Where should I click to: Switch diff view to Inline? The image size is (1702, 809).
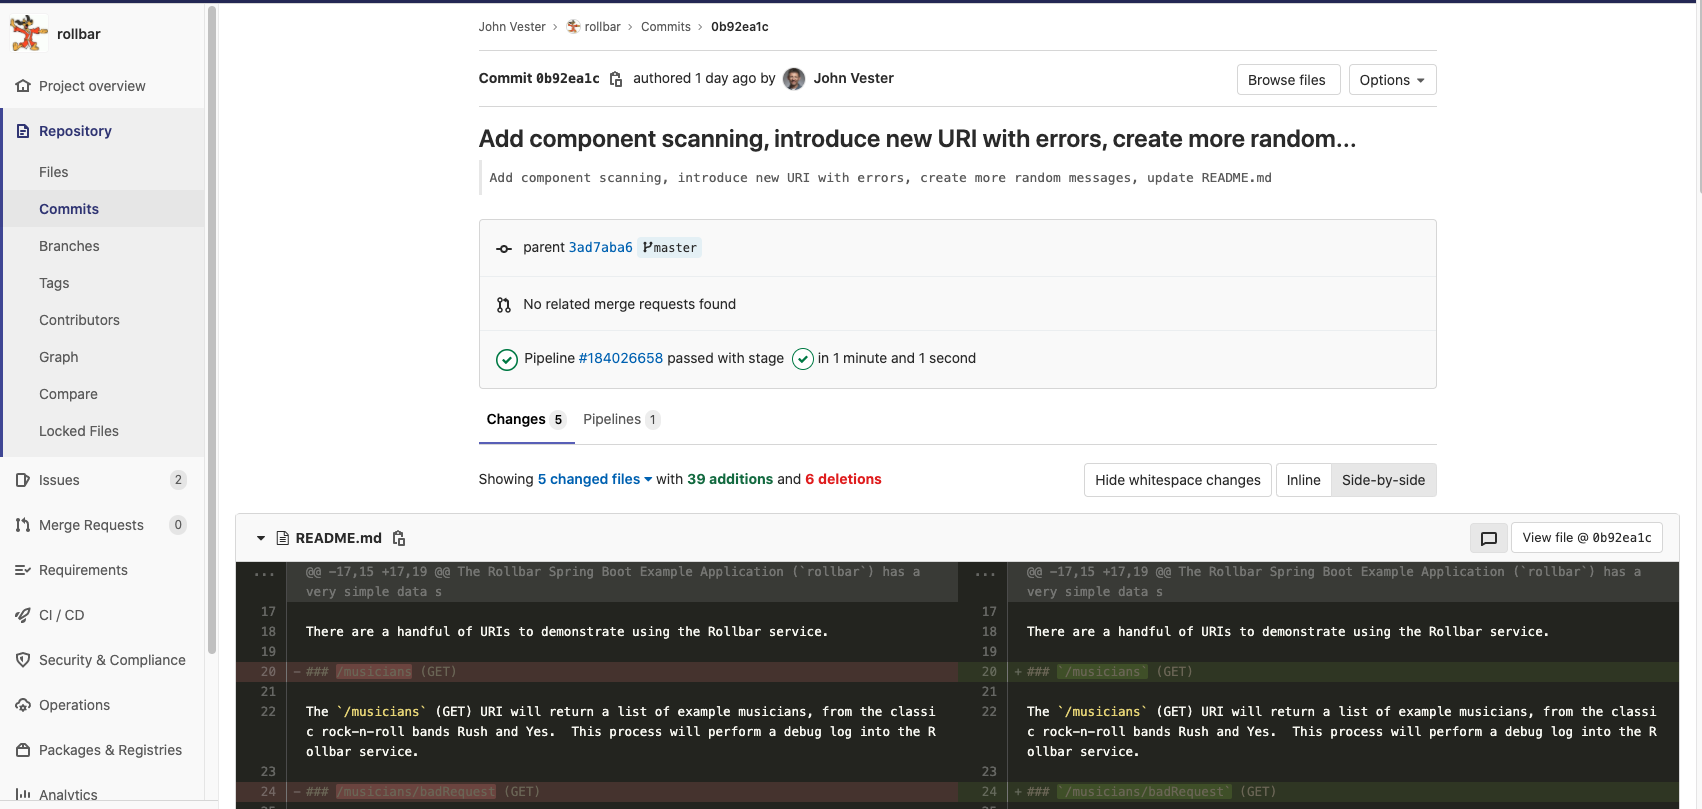click(1303, 480)
